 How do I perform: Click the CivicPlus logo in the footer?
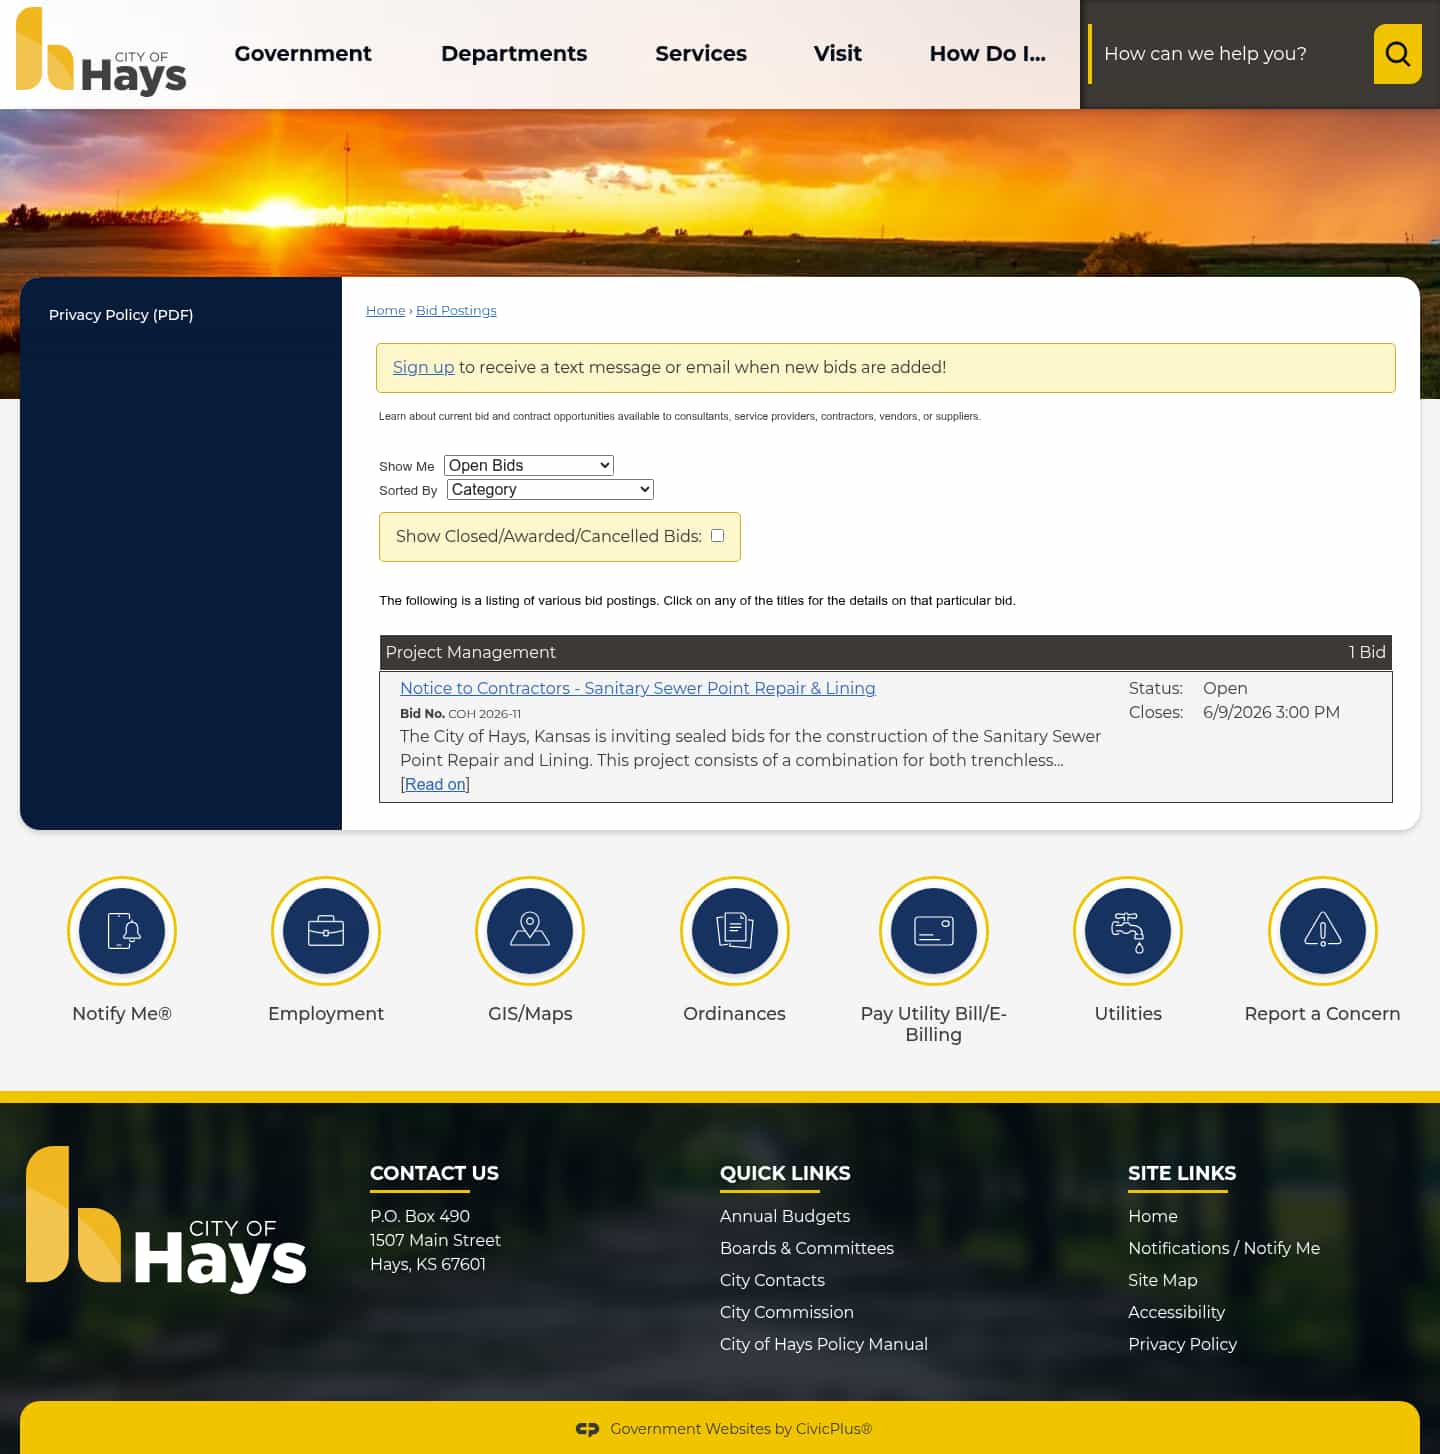[x=587, y=1429]
